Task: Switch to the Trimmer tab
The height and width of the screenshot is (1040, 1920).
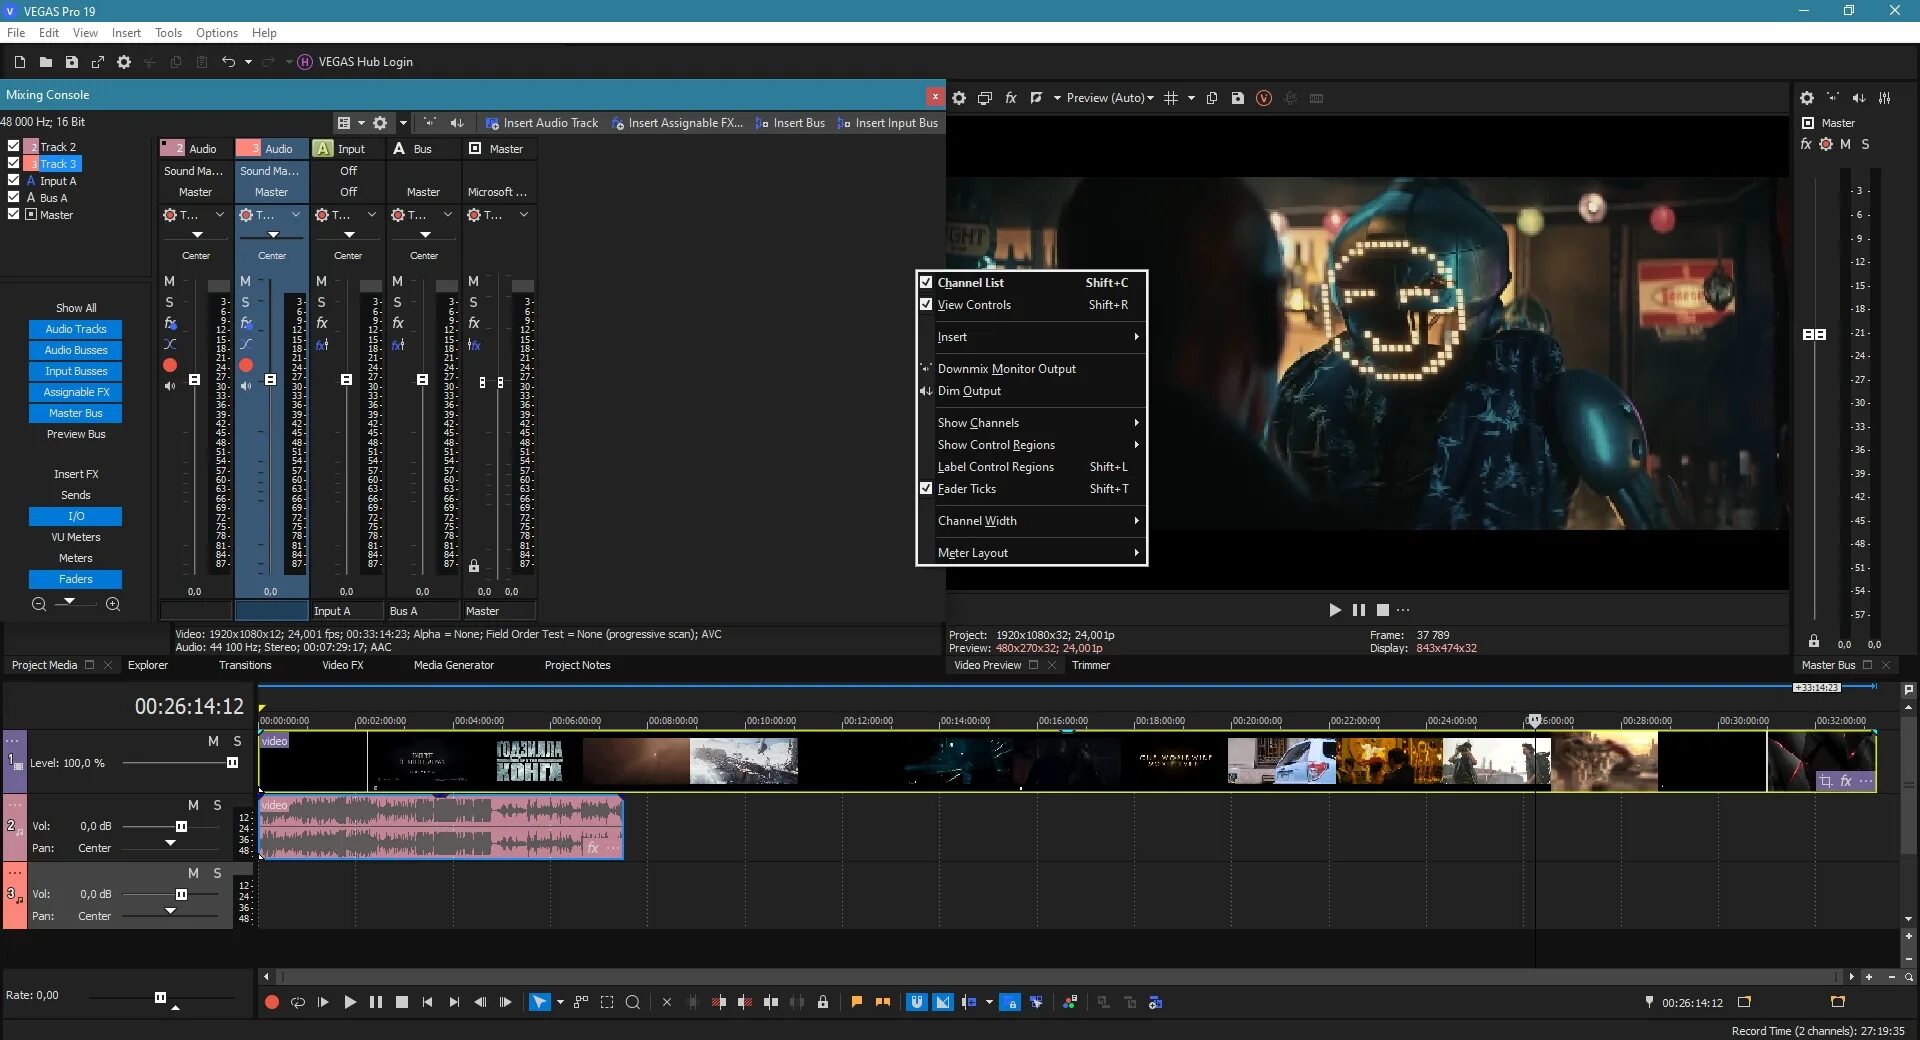Action: click(1091, 665)
